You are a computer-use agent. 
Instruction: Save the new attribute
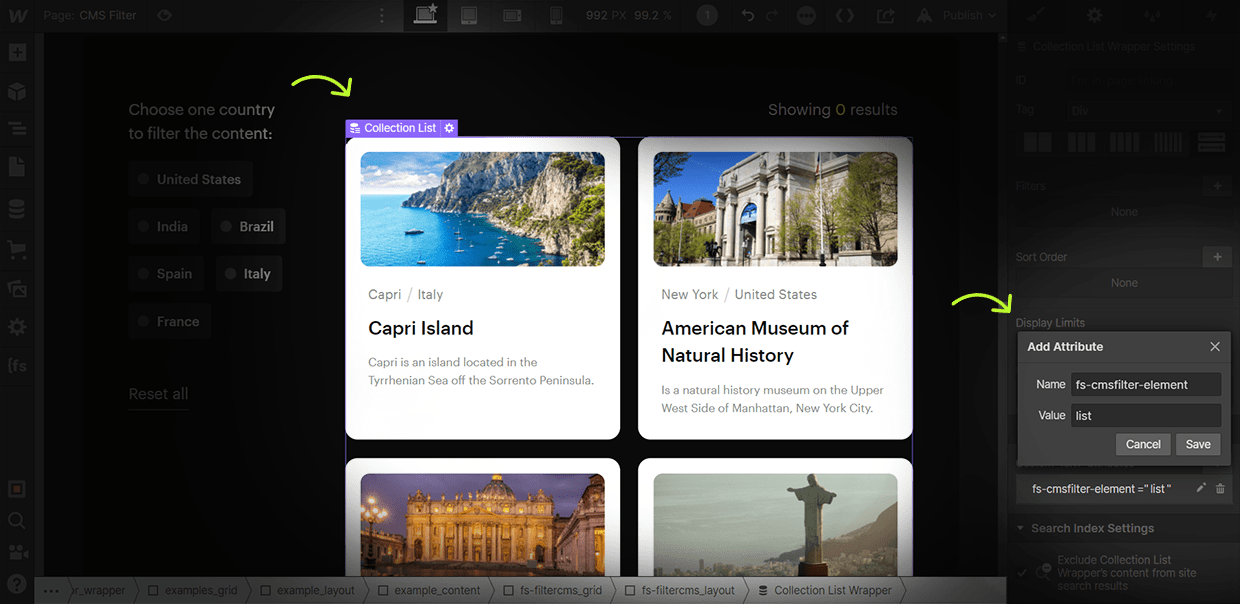1198,444
